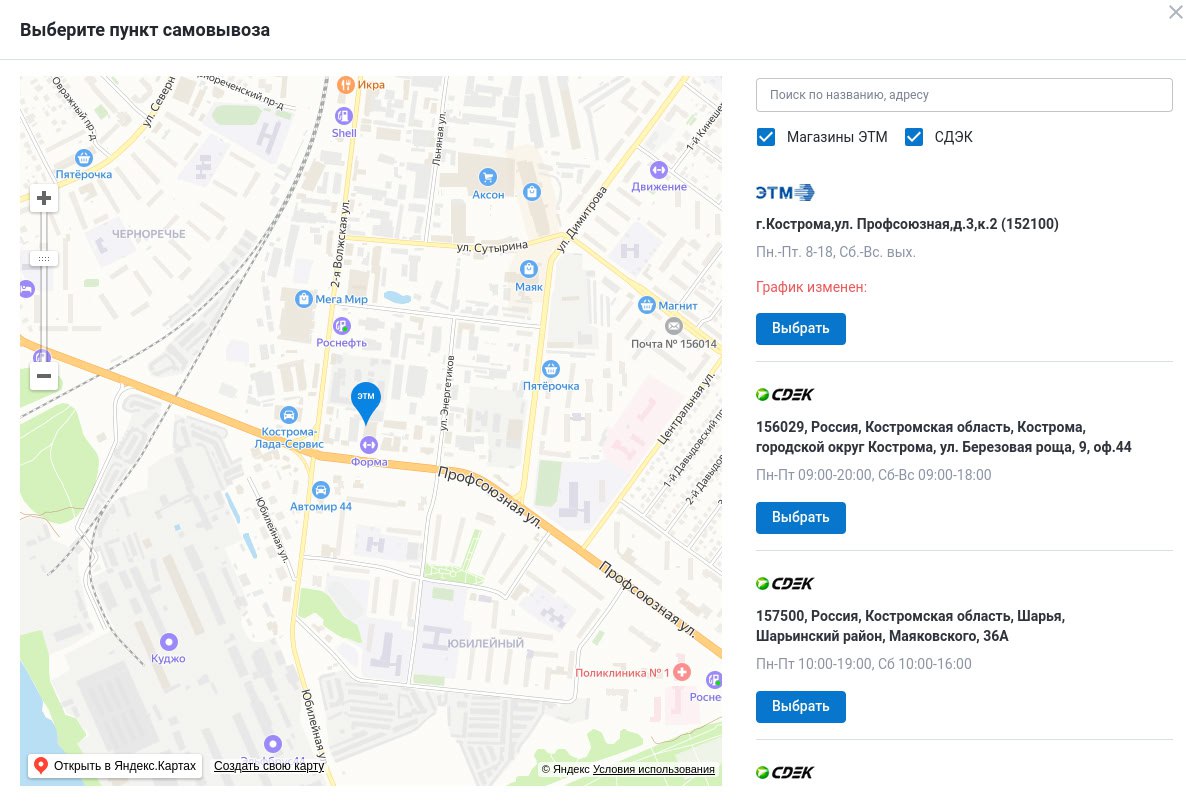The image size is (1186, 801).
Task: Click the ЭТМ blue pin on the map
Action: 365,401
